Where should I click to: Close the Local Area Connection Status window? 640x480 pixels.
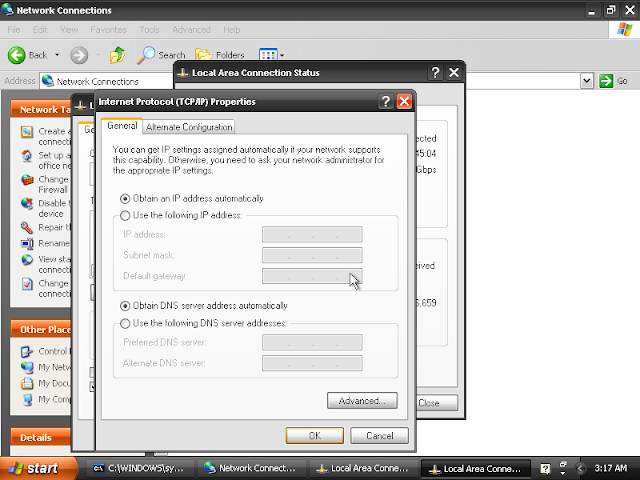coord(454,73)
